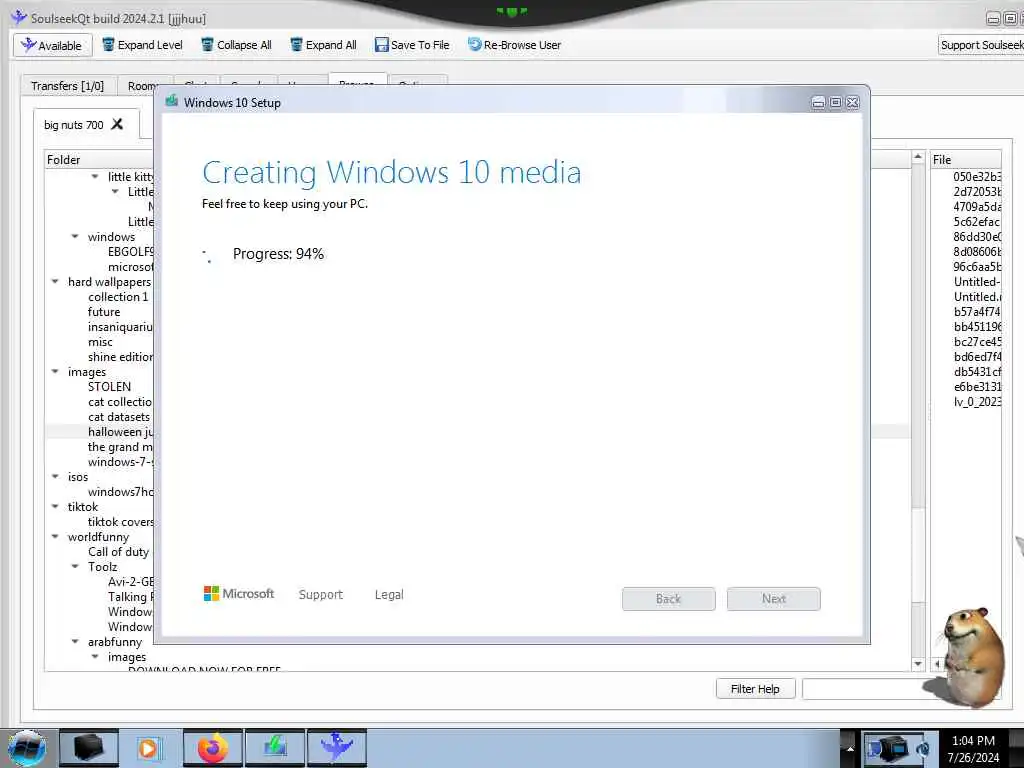Image resolution: width=1024 pixels, height=768 pixels.
Task: Open the black folder taskbar icon
Action: [x=89, y=748]
